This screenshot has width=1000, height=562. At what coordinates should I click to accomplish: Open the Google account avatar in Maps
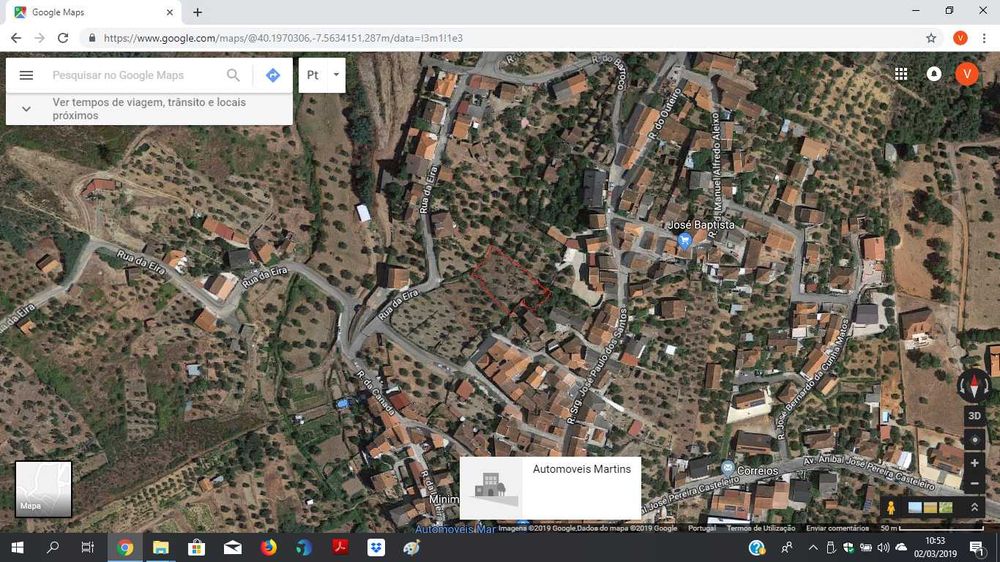tap(967, 74)
